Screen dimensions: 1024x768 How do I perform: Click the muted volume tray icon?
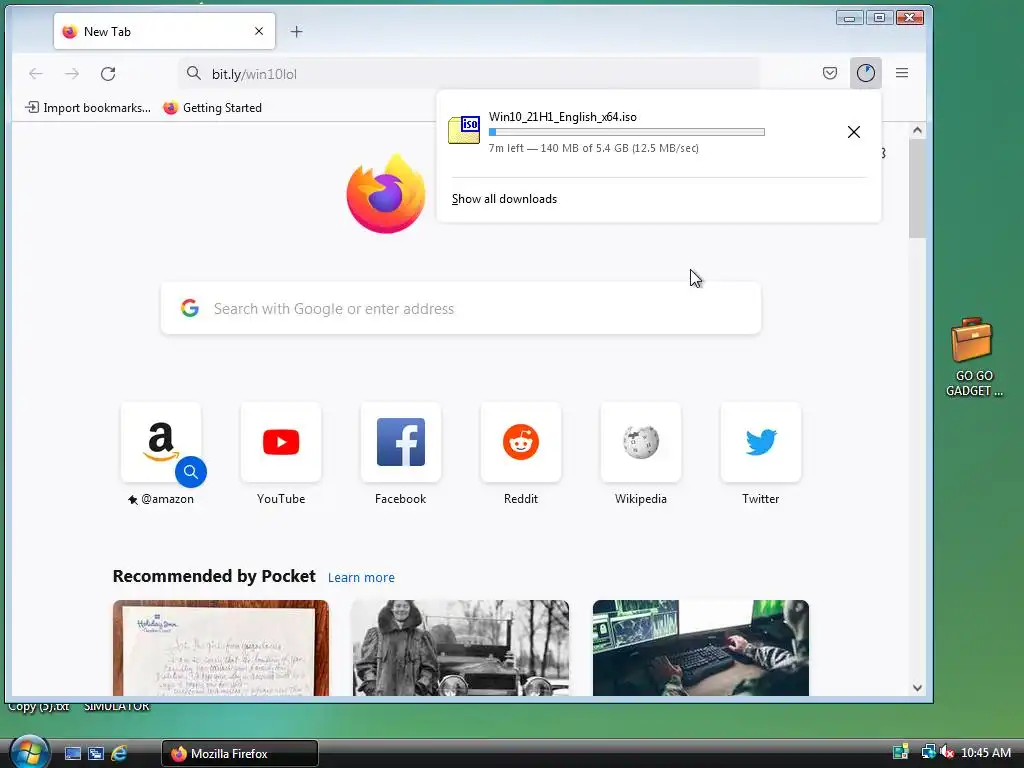click(947, 752)
